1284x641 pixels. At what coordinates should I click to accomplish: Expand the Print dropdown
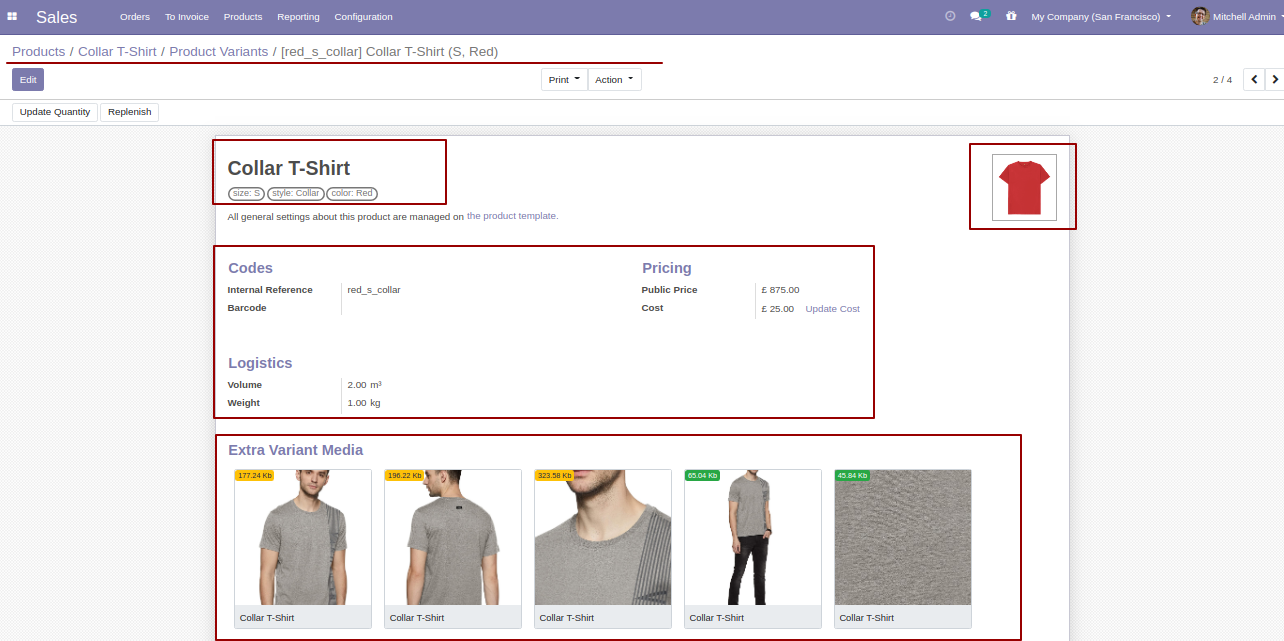[564, 79]
